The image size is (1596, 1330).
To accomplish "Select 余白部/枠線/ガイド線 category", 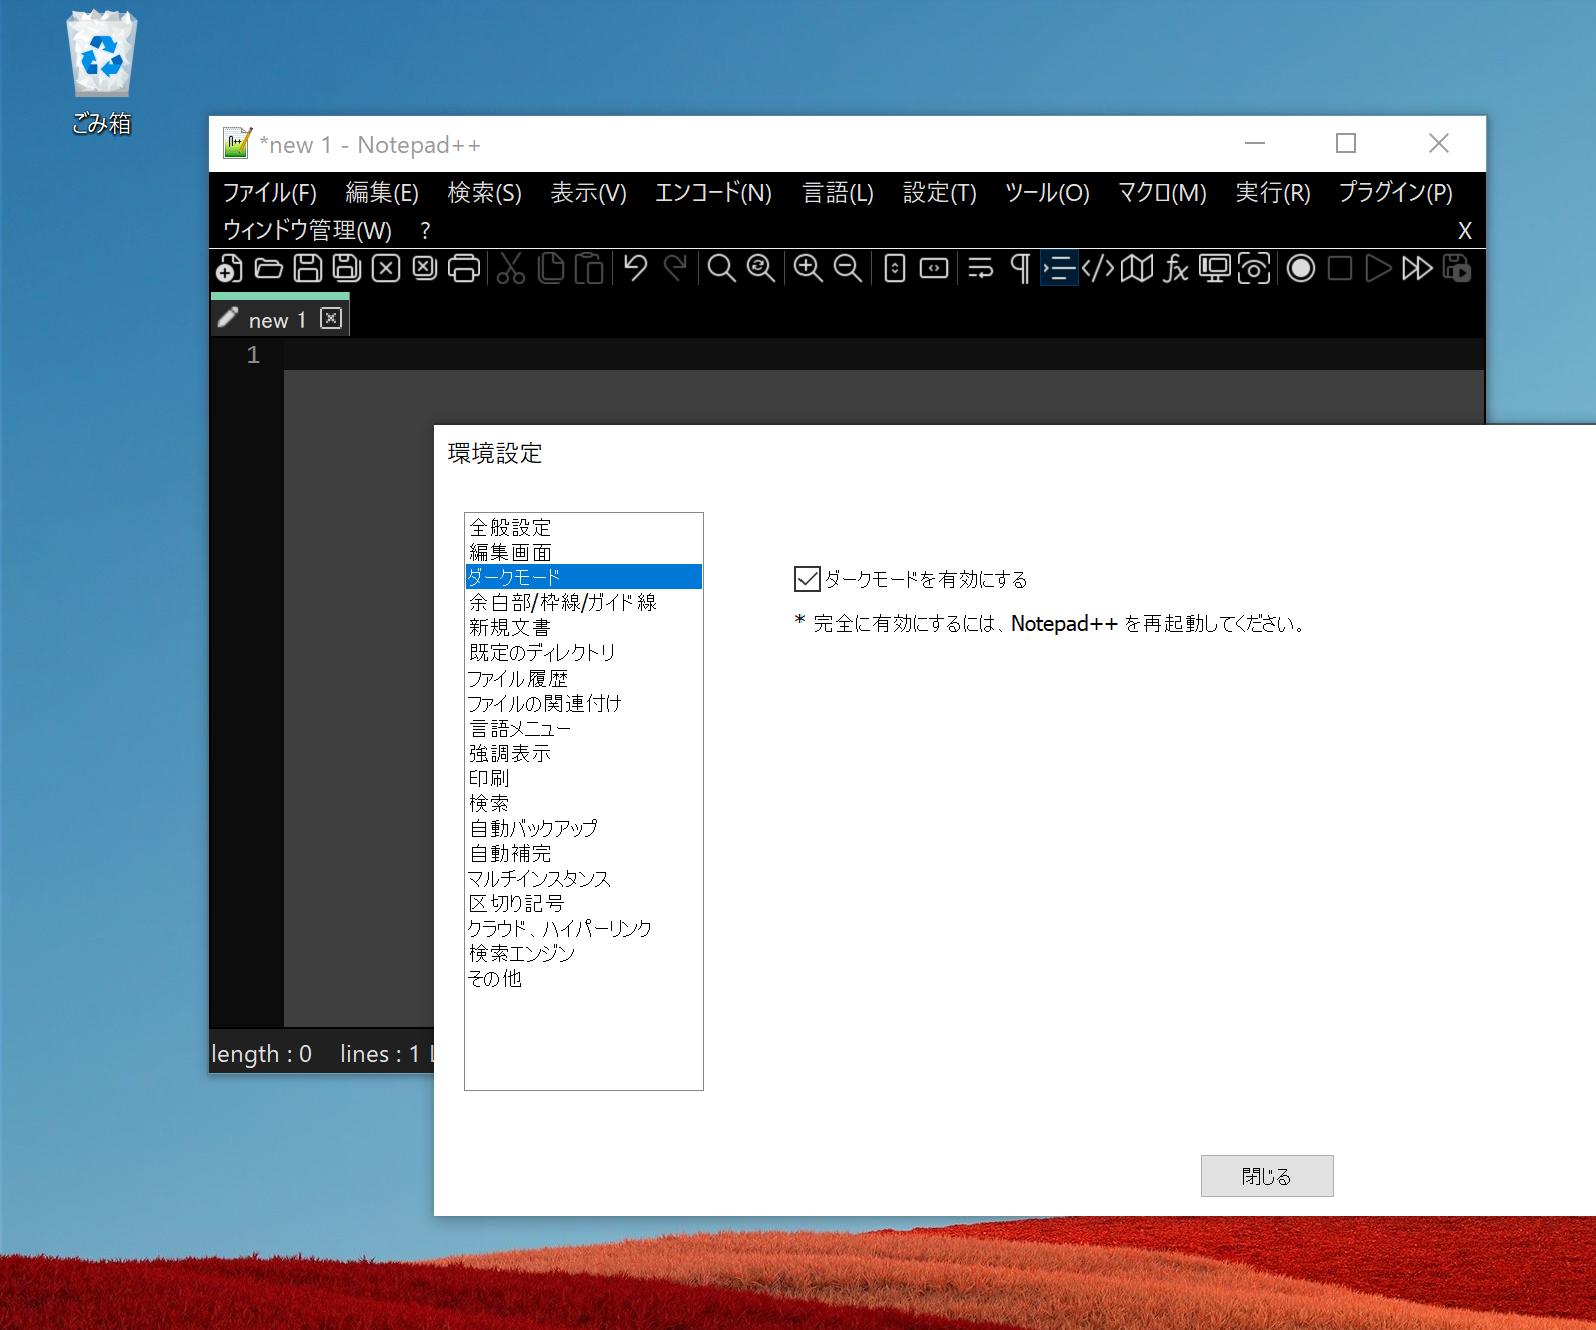I will tap(583, 602).
